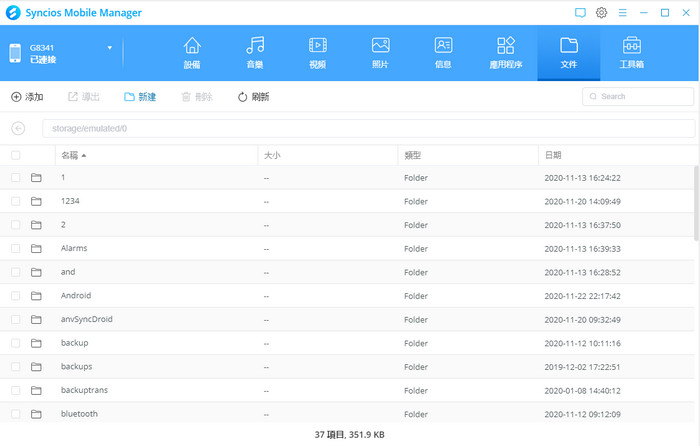Screen dimensions: 700x446
Task: Check the box for folder 1234
Action: click(x=16, y=201)
